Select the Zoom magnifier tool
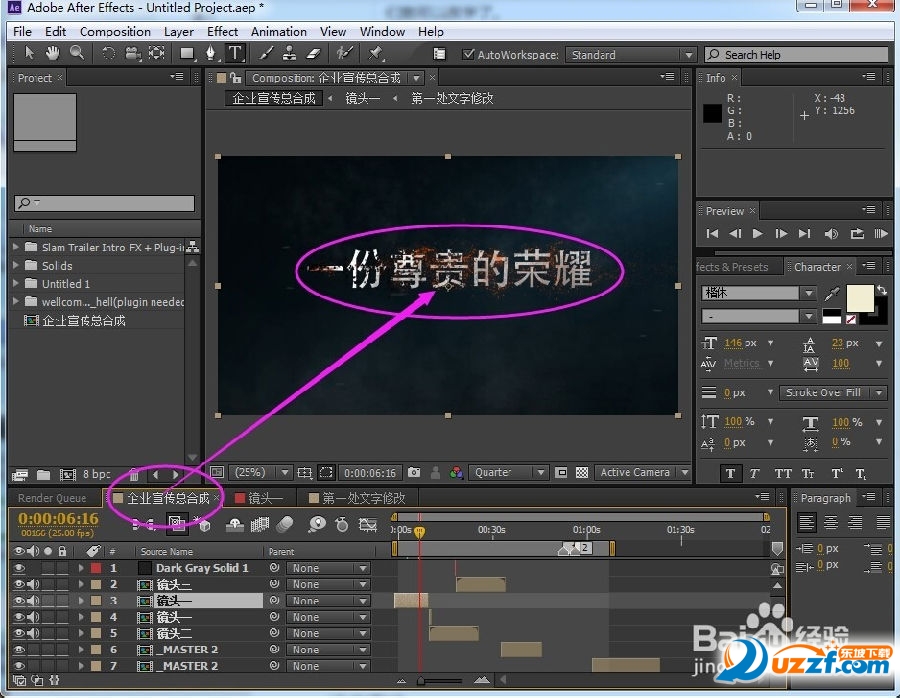This screenshot has width=900, height=698. (x=76, y=53)
